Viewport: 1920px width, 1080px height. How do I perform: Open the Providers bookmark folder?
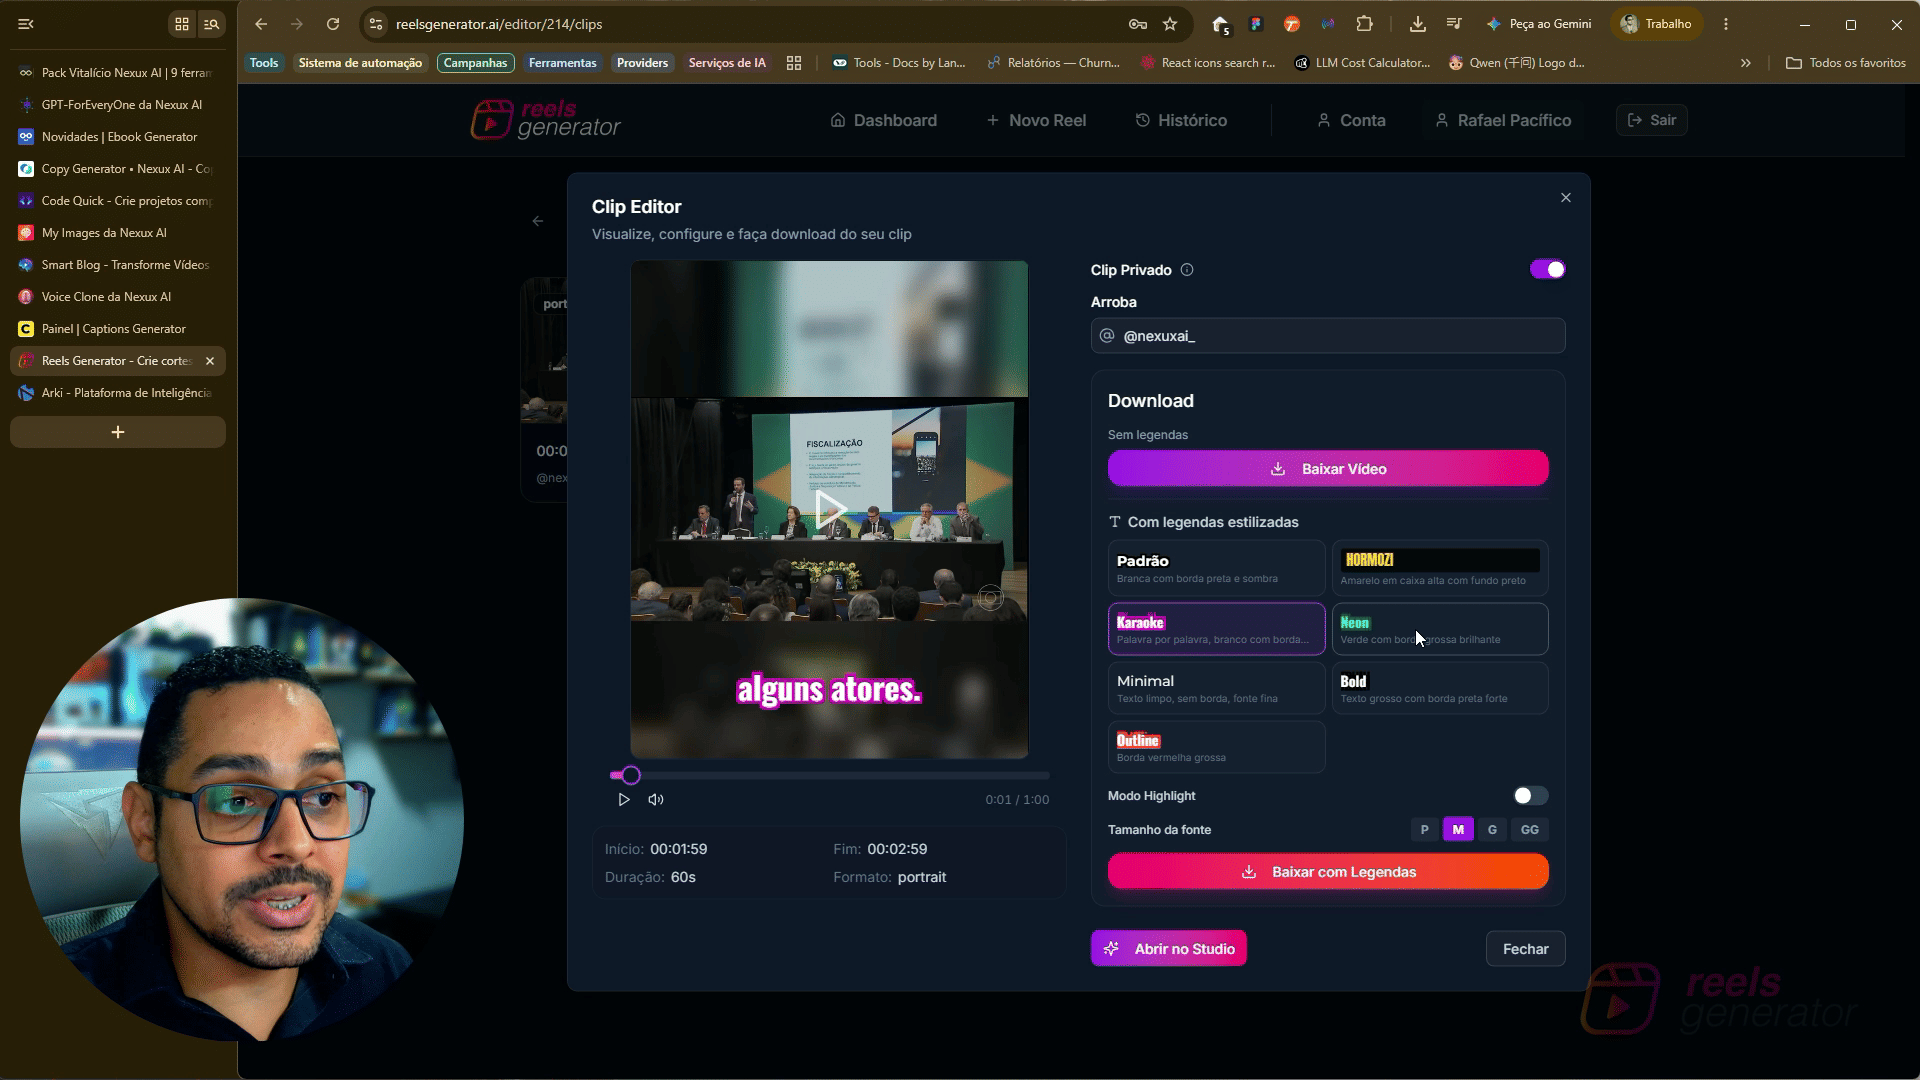click(x=642, y=63)
